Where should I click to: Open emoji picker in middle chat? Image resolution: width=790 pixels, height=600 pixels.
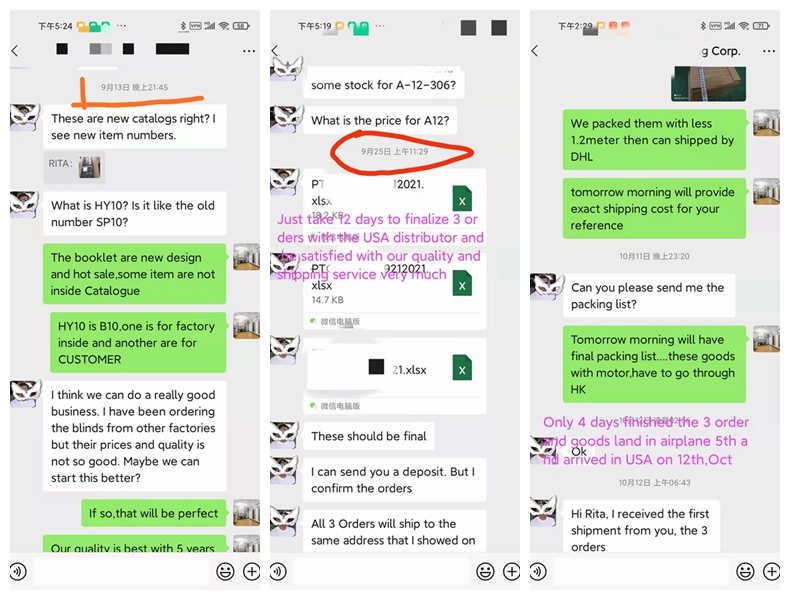coord(485,571)
